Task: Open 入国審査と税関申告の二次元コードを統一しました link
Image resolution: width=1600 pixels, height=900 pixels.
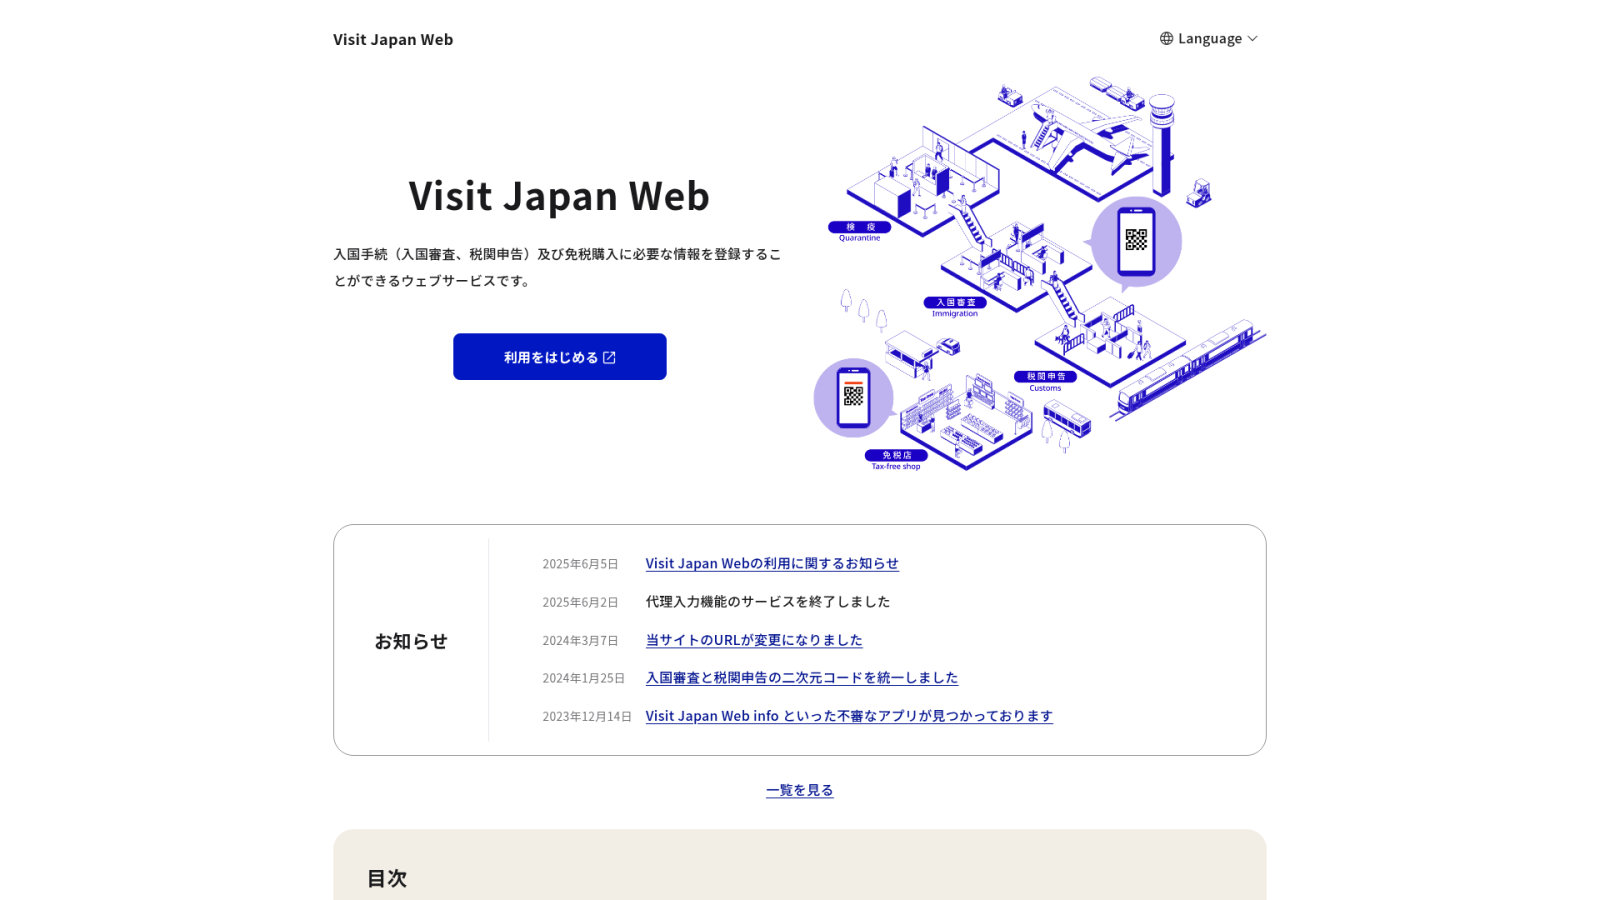Action: (x=802, y=678)
